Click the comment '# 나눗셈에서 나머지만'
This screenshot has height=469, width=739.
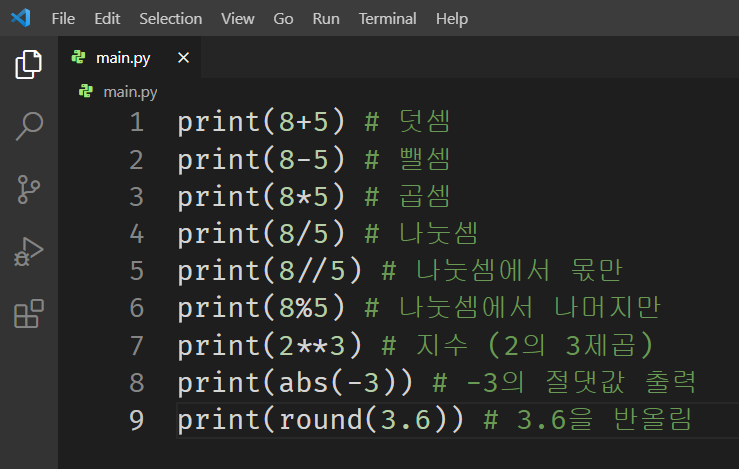tap(513, 308)
